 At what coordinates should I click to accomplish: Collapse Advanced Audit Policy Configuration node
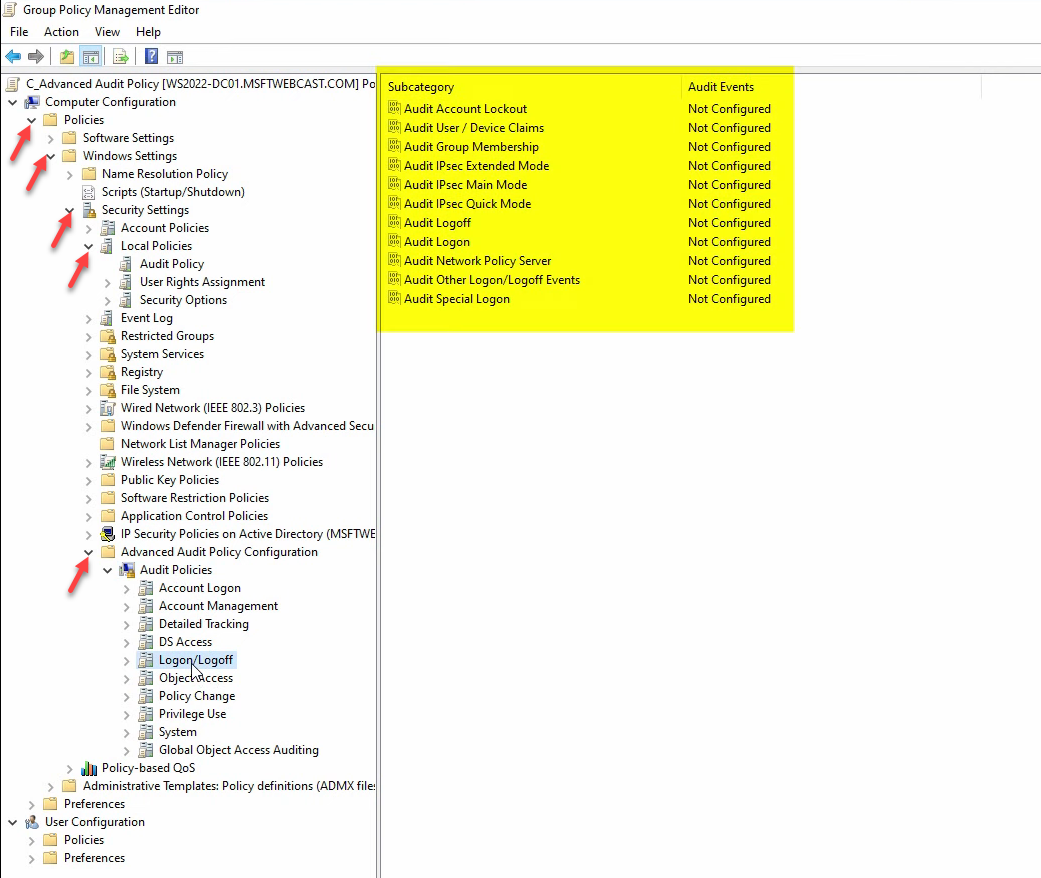click(88, 552)
